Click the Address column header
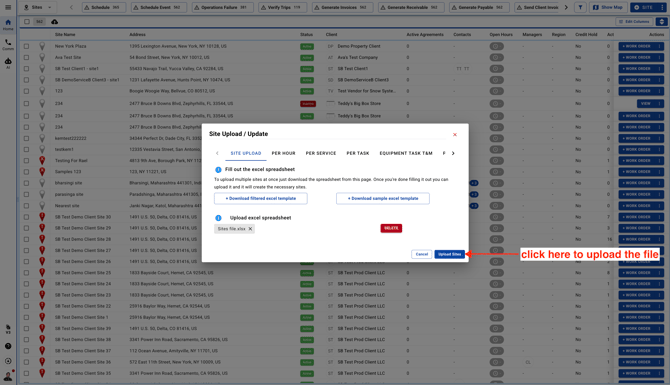 click(x=138, y=35)
